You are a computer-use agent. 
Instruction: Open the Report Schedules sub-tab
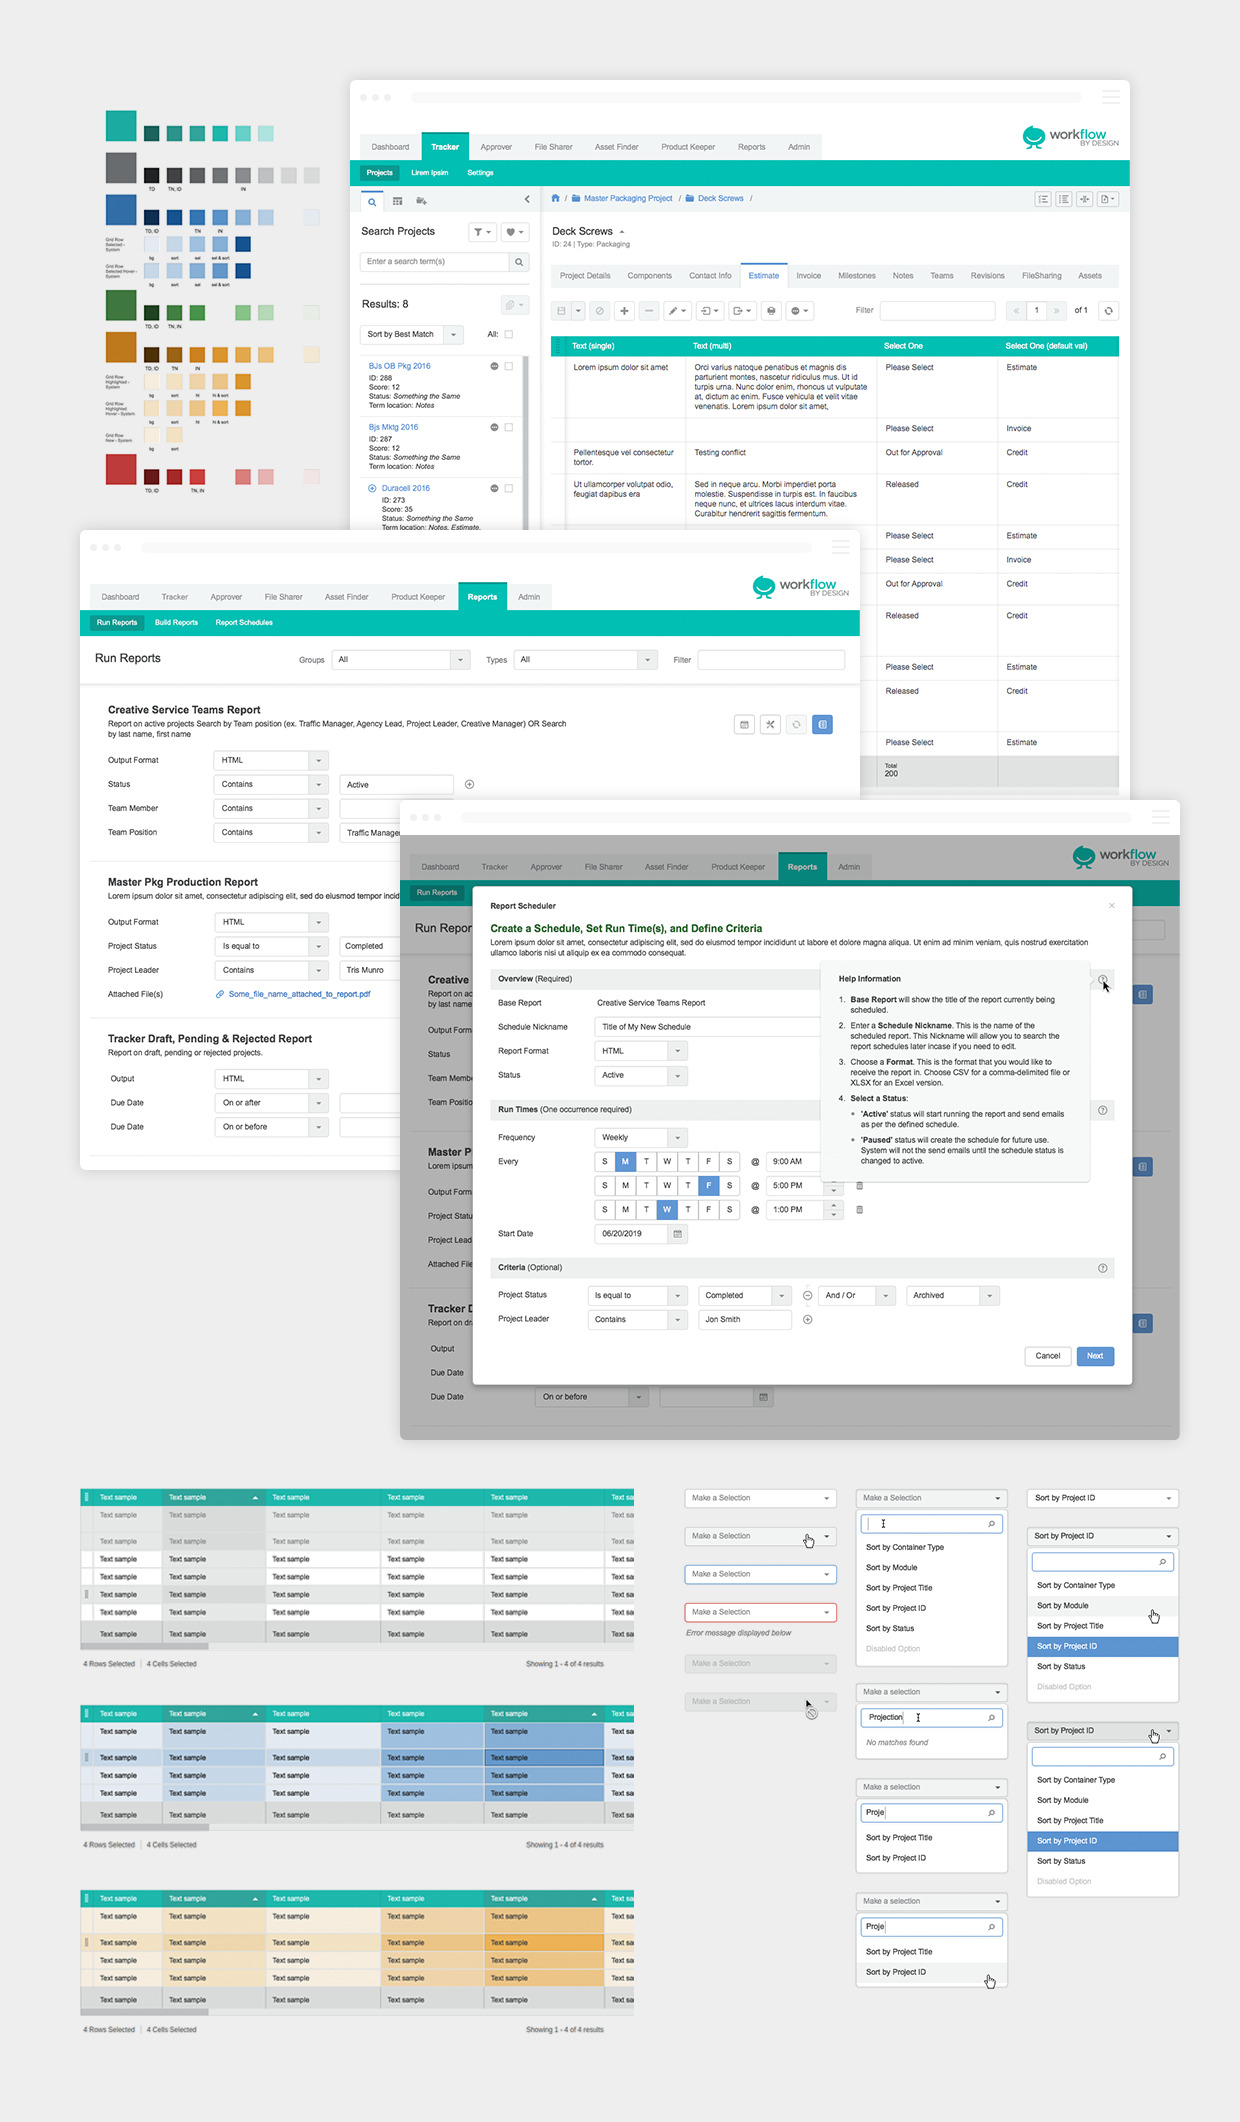tap(244, 623)
